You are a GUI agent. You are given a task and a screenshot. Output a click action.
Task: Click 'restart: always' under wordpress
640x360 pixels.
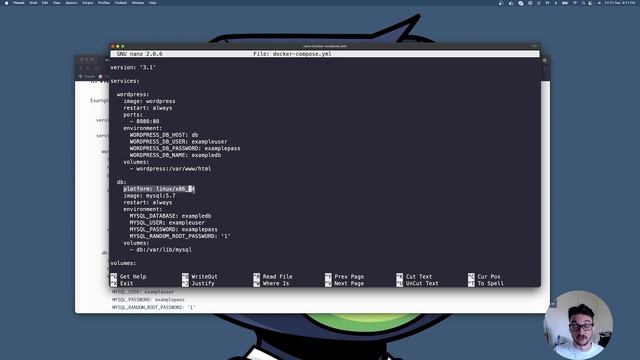148,108
